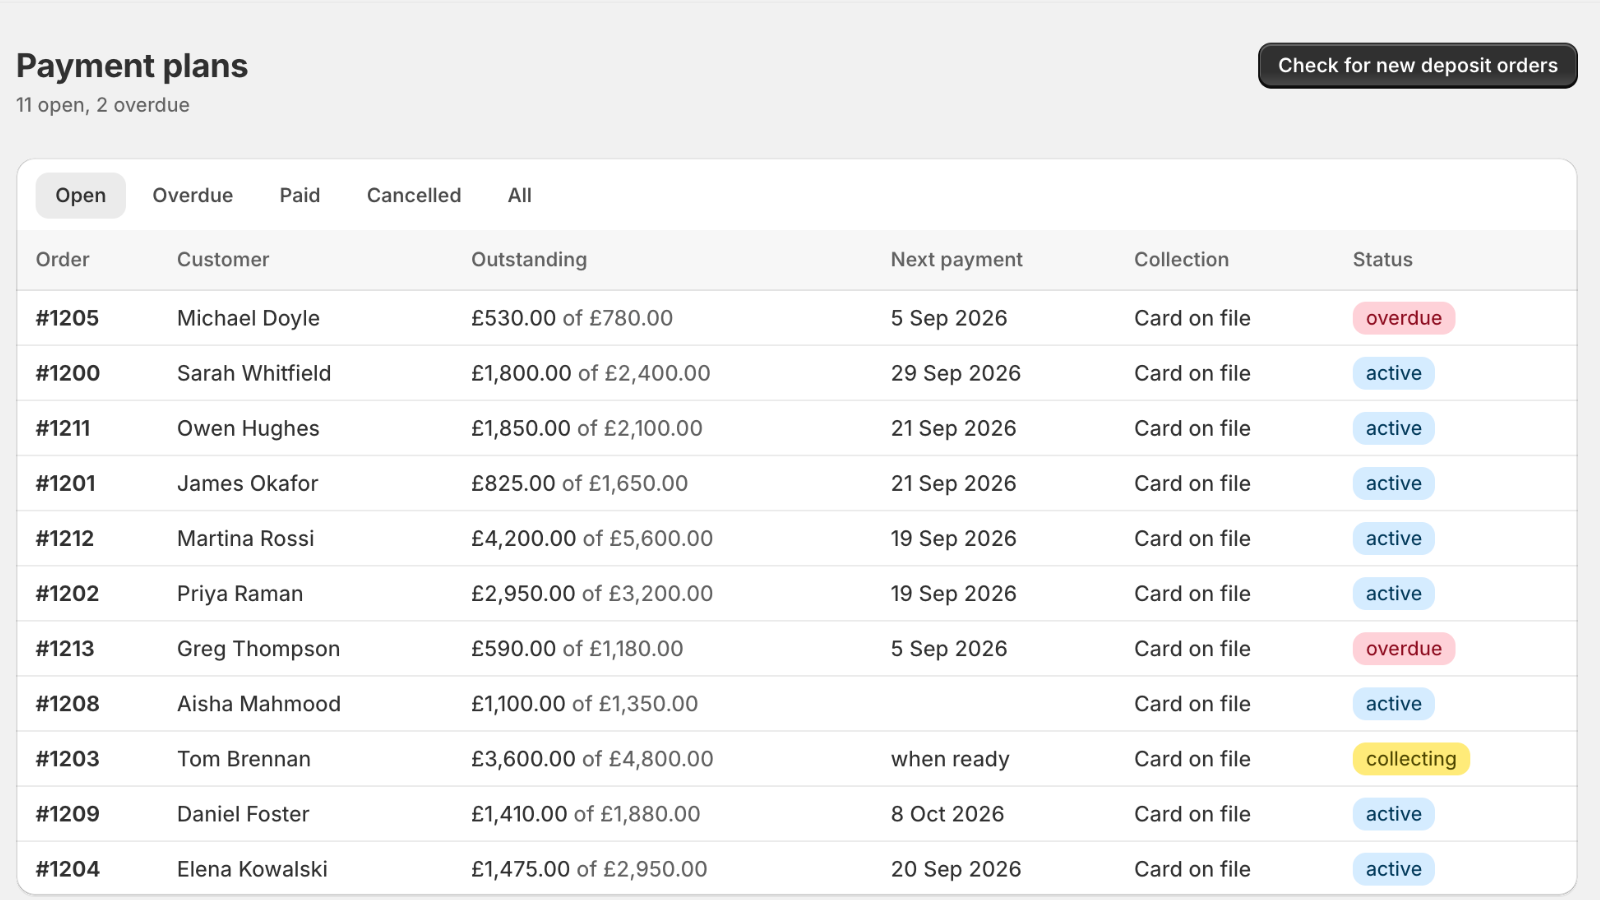Open order #1205
This screenshot has height=900, width=1600.
pyautogui.click(x=68, y=318)
